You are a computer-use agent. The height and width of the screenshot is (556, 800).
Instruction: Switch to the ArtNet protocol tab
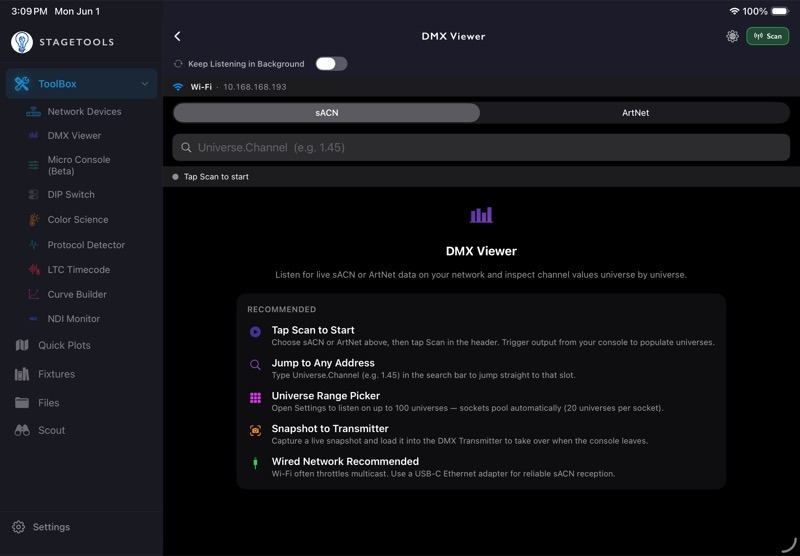(x=635, y=113)
